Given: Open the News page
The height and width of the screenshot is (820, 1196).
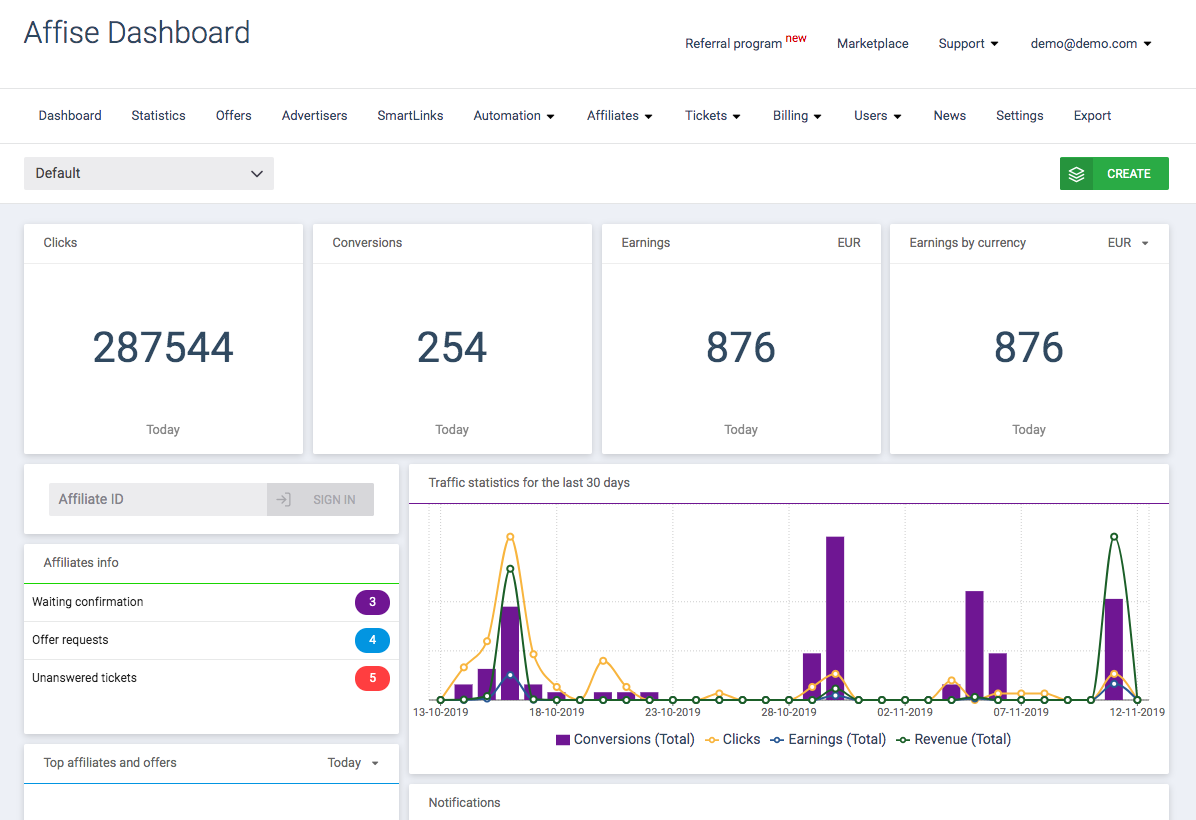Looking at the screenshot, I should [x=950, y=116].
